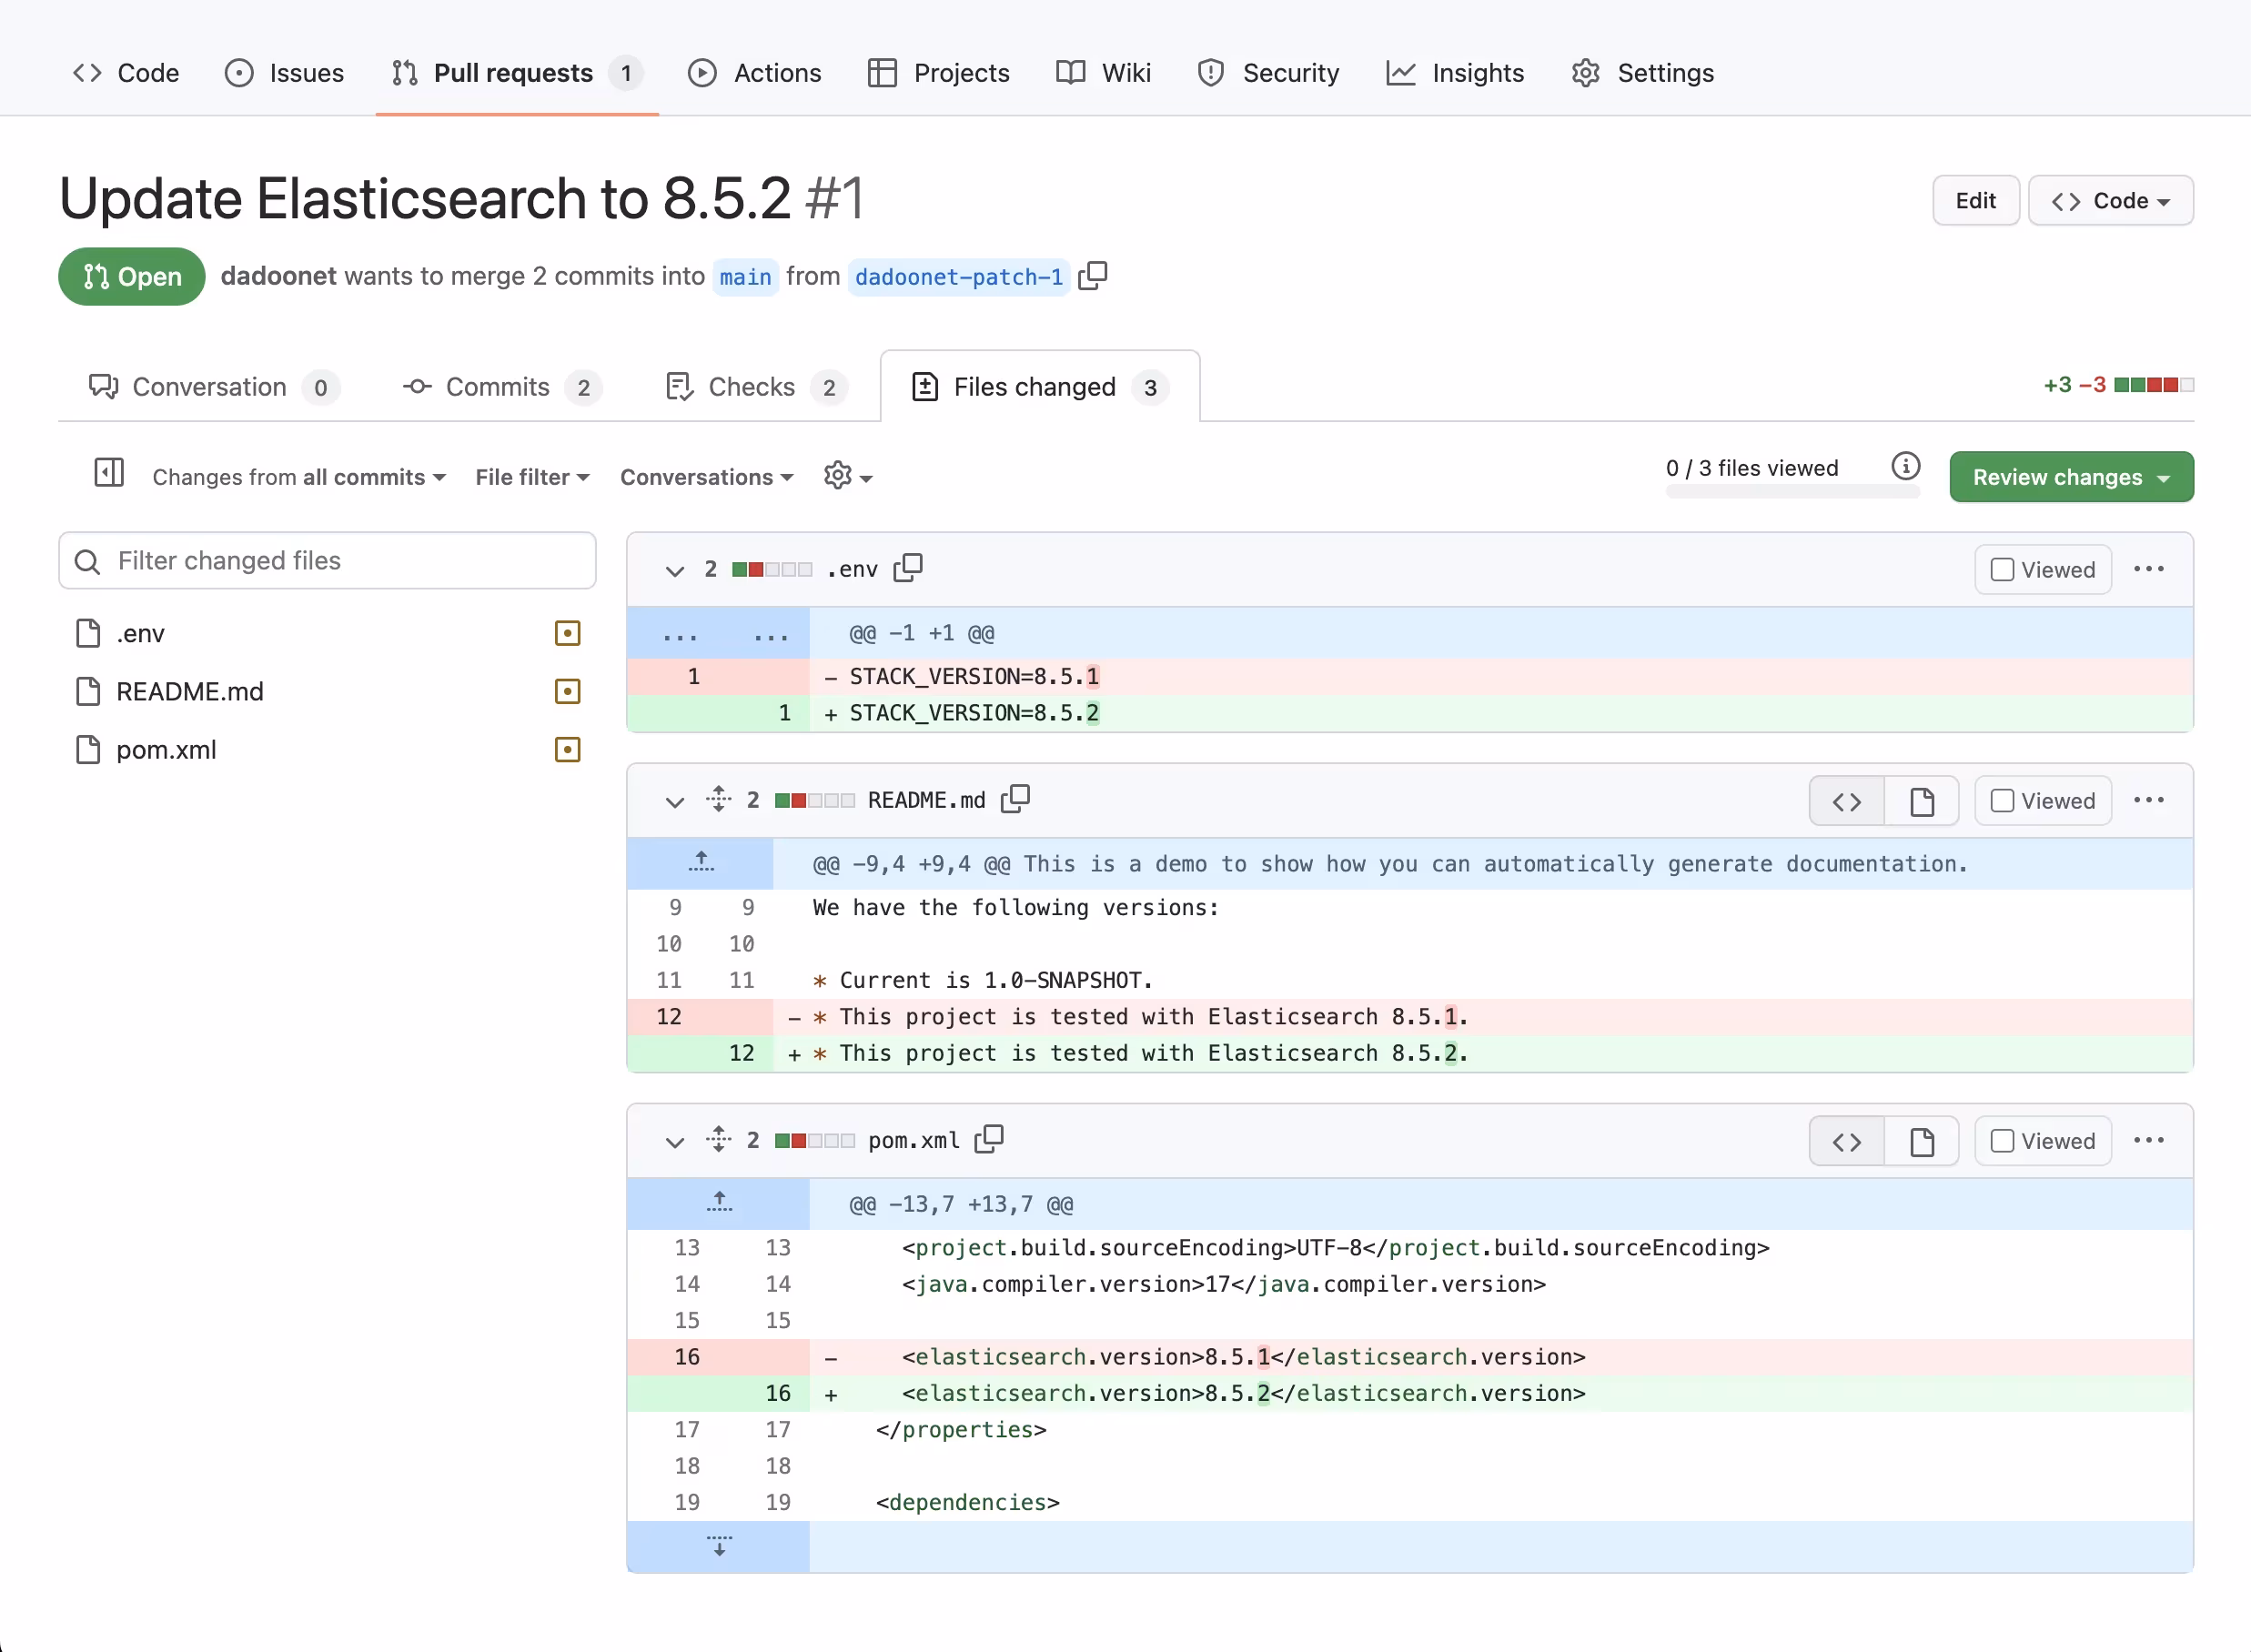Click the Review changes button
This screenshot has width=2251, height=1652.
2071,477
